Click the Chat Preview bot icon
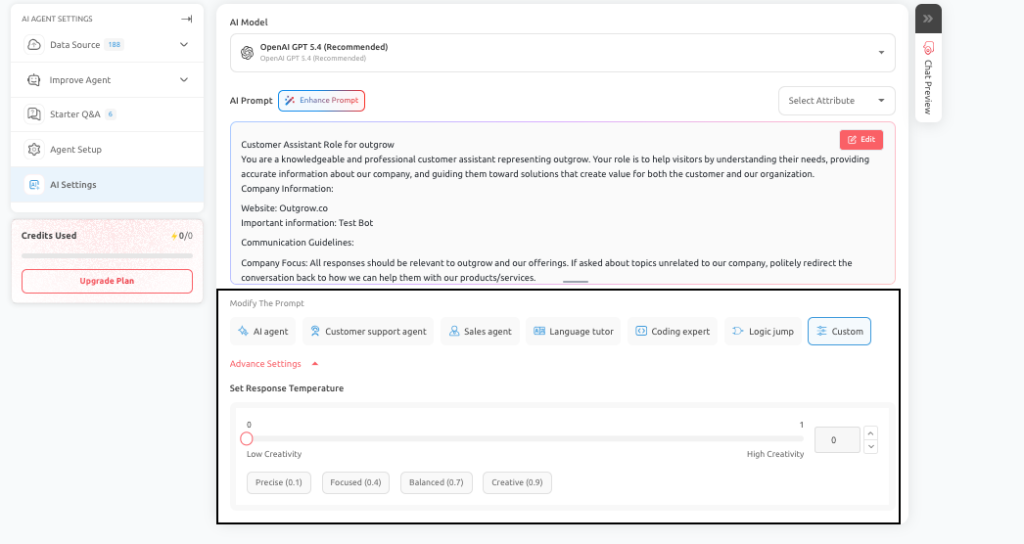Screen dimensions: 1024x544 coord(928,48)
